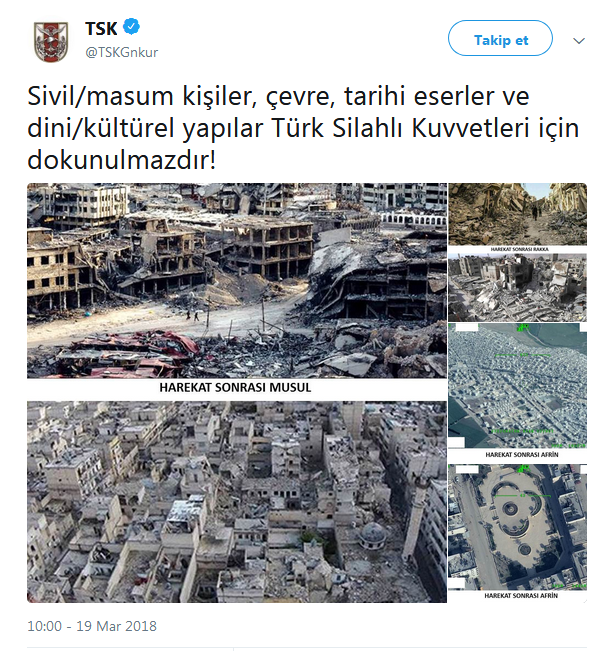Open the large Musul destroyed buildings photo
Image resolution: width=612 pixels, height=651 pixels.
(x=237, y=281)
